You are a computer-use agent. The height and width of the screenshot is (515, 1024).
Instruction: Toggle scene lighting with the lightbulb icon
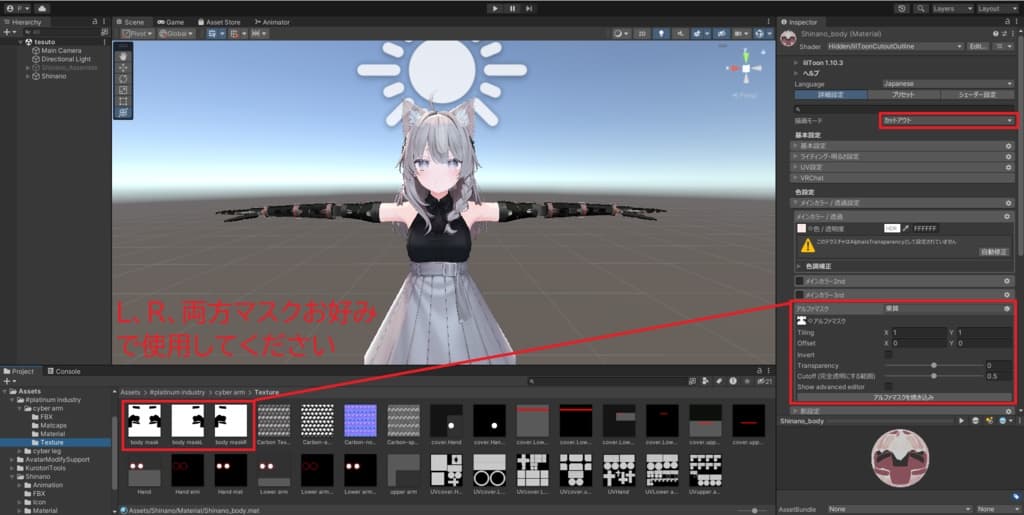point(662,33)
